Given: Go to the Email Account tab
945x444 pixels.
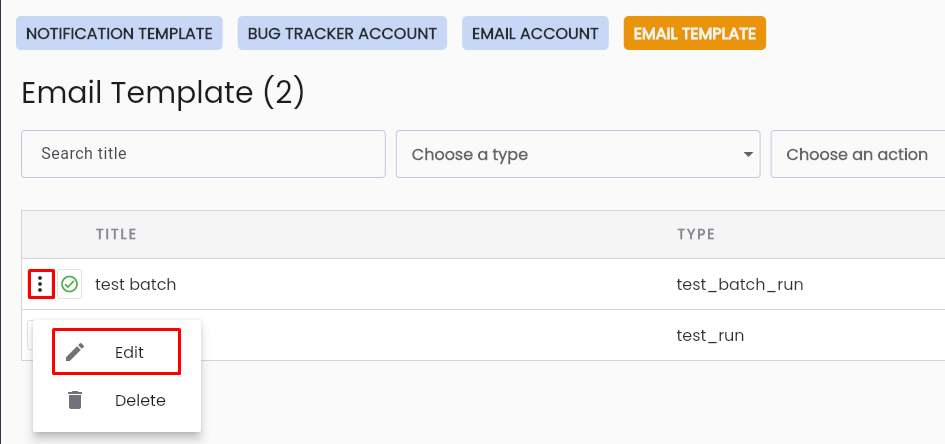Looking at the screenshot, I should (x=535, y=33).
